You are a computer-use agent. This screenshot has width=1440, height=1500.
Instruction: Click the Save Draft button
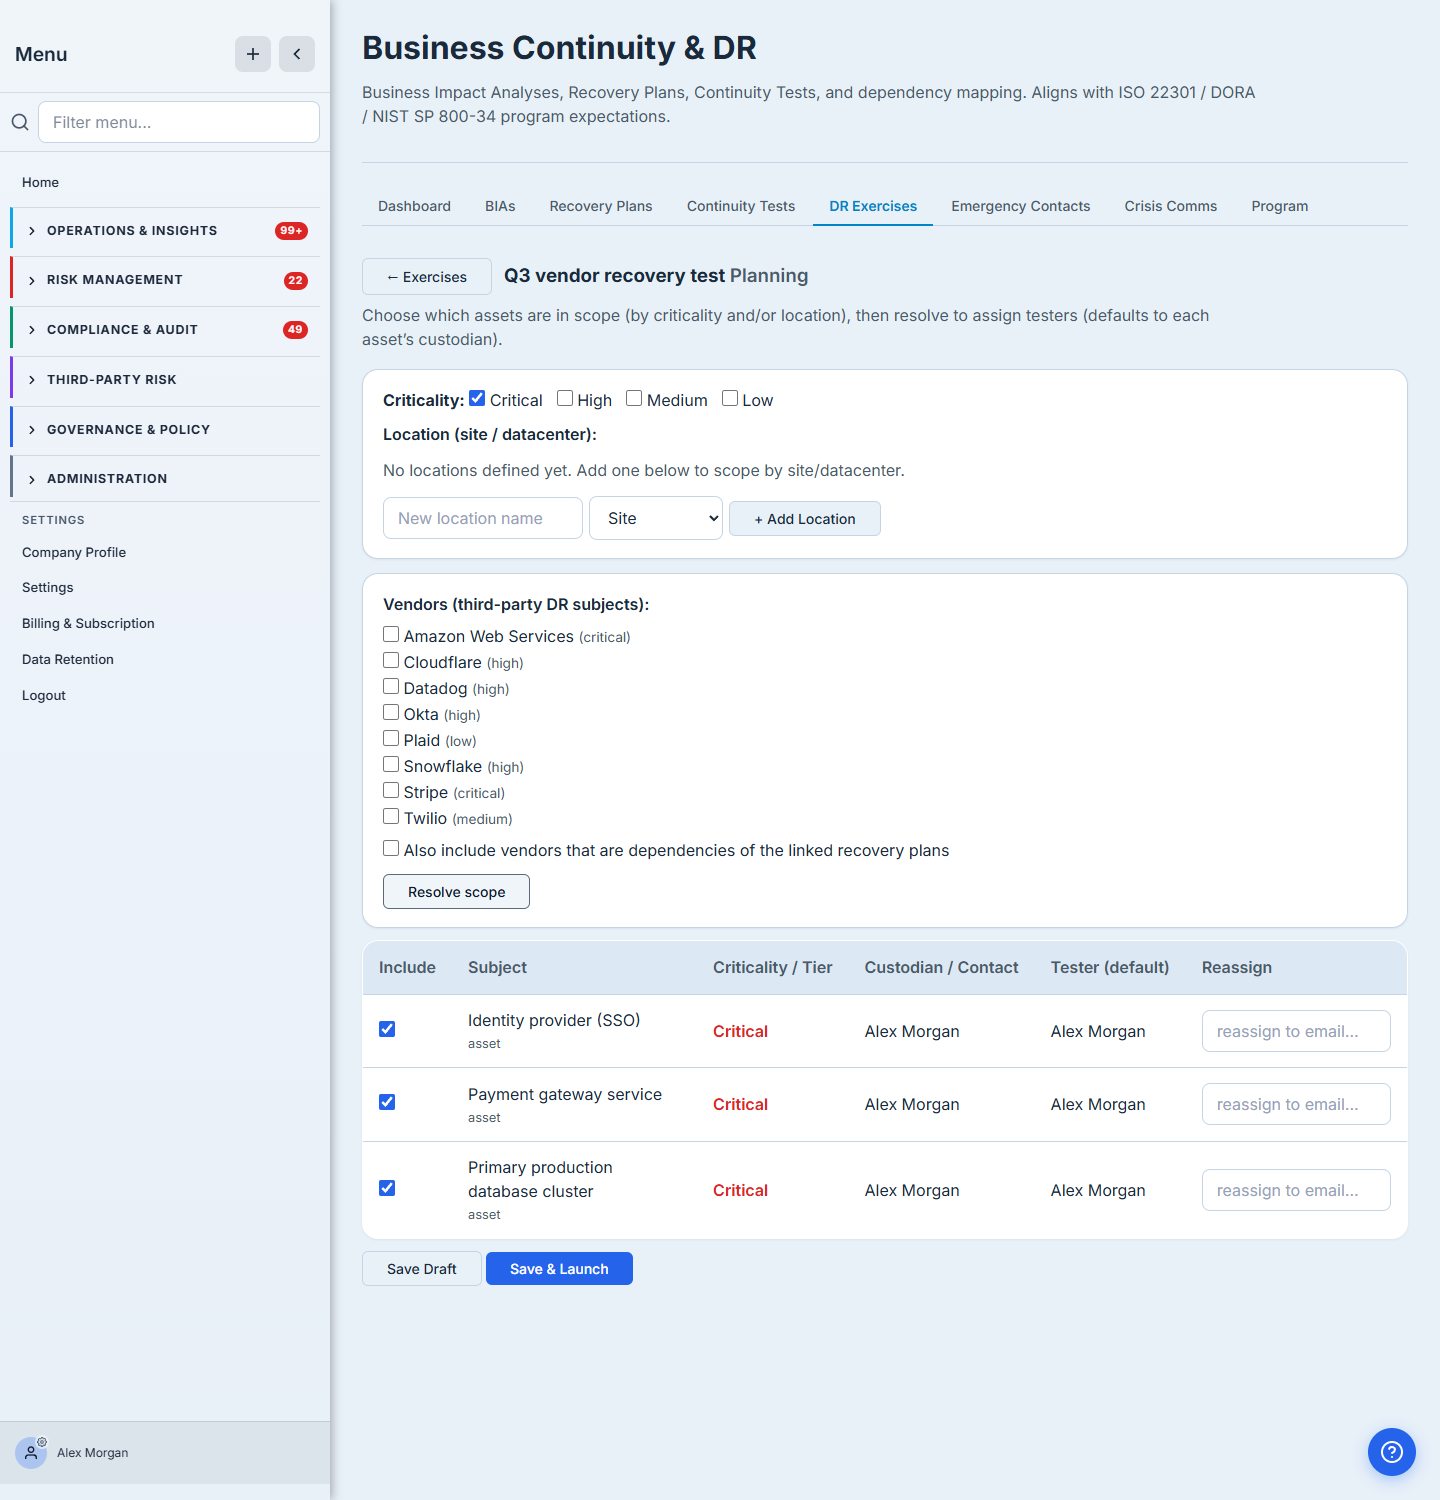point(422,1269)
